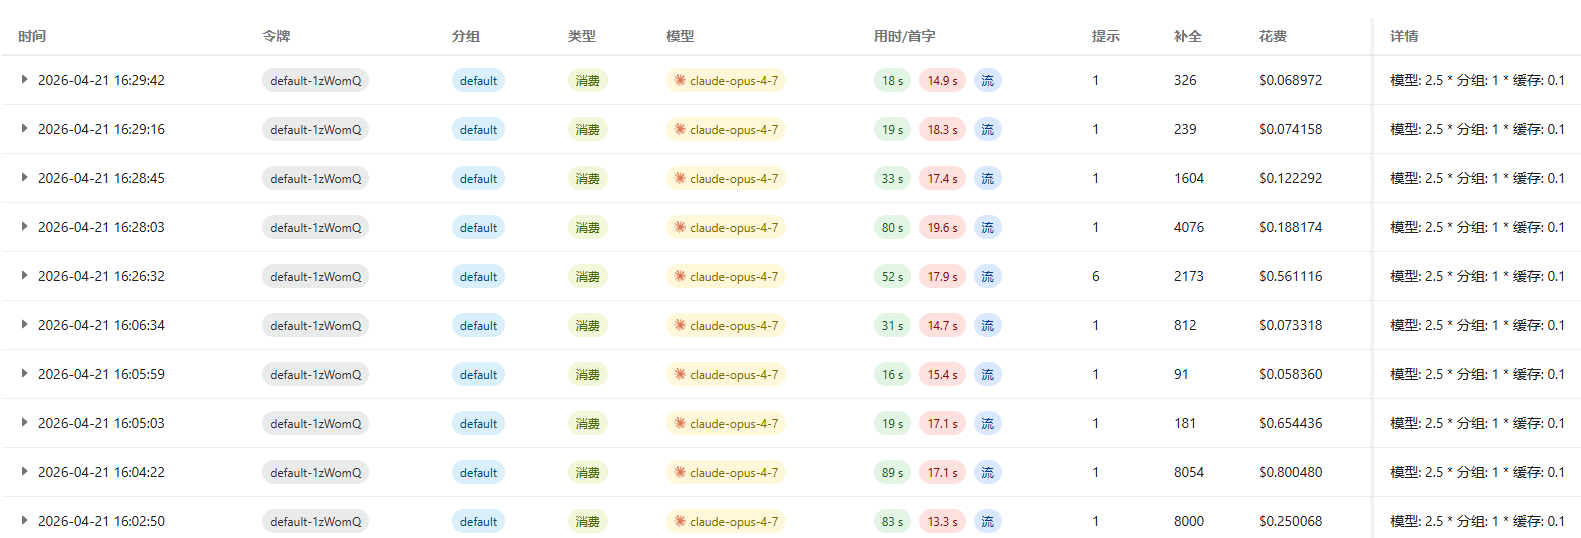Click the Claude icon in the 16:26:32 row
Image resolution: width=1581 pixels, height=538 pixels.
click(680, 276)
